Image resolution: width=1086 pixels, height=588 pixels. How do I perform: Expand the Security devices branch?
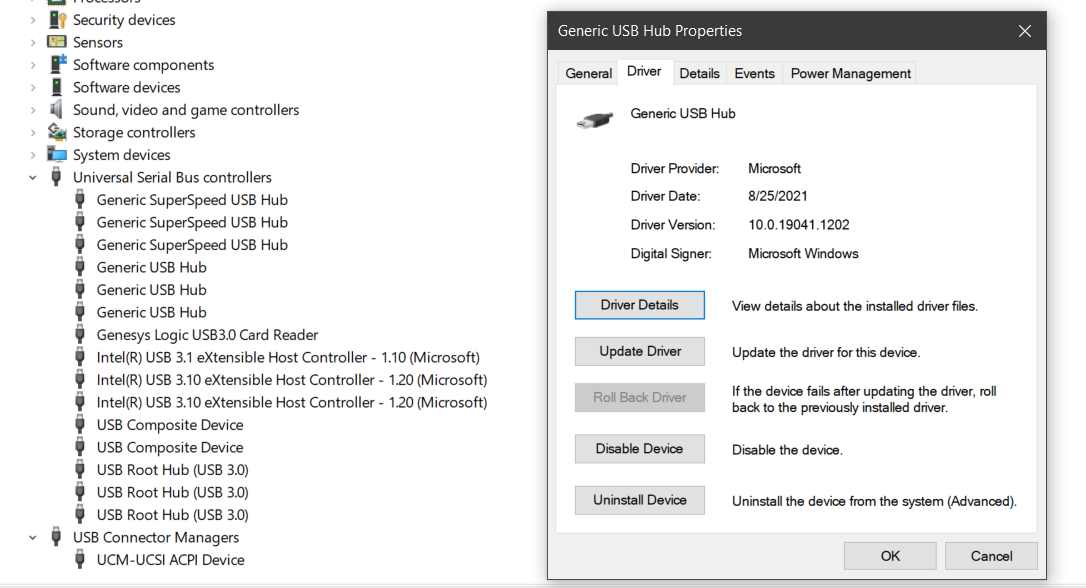[33, 19]
